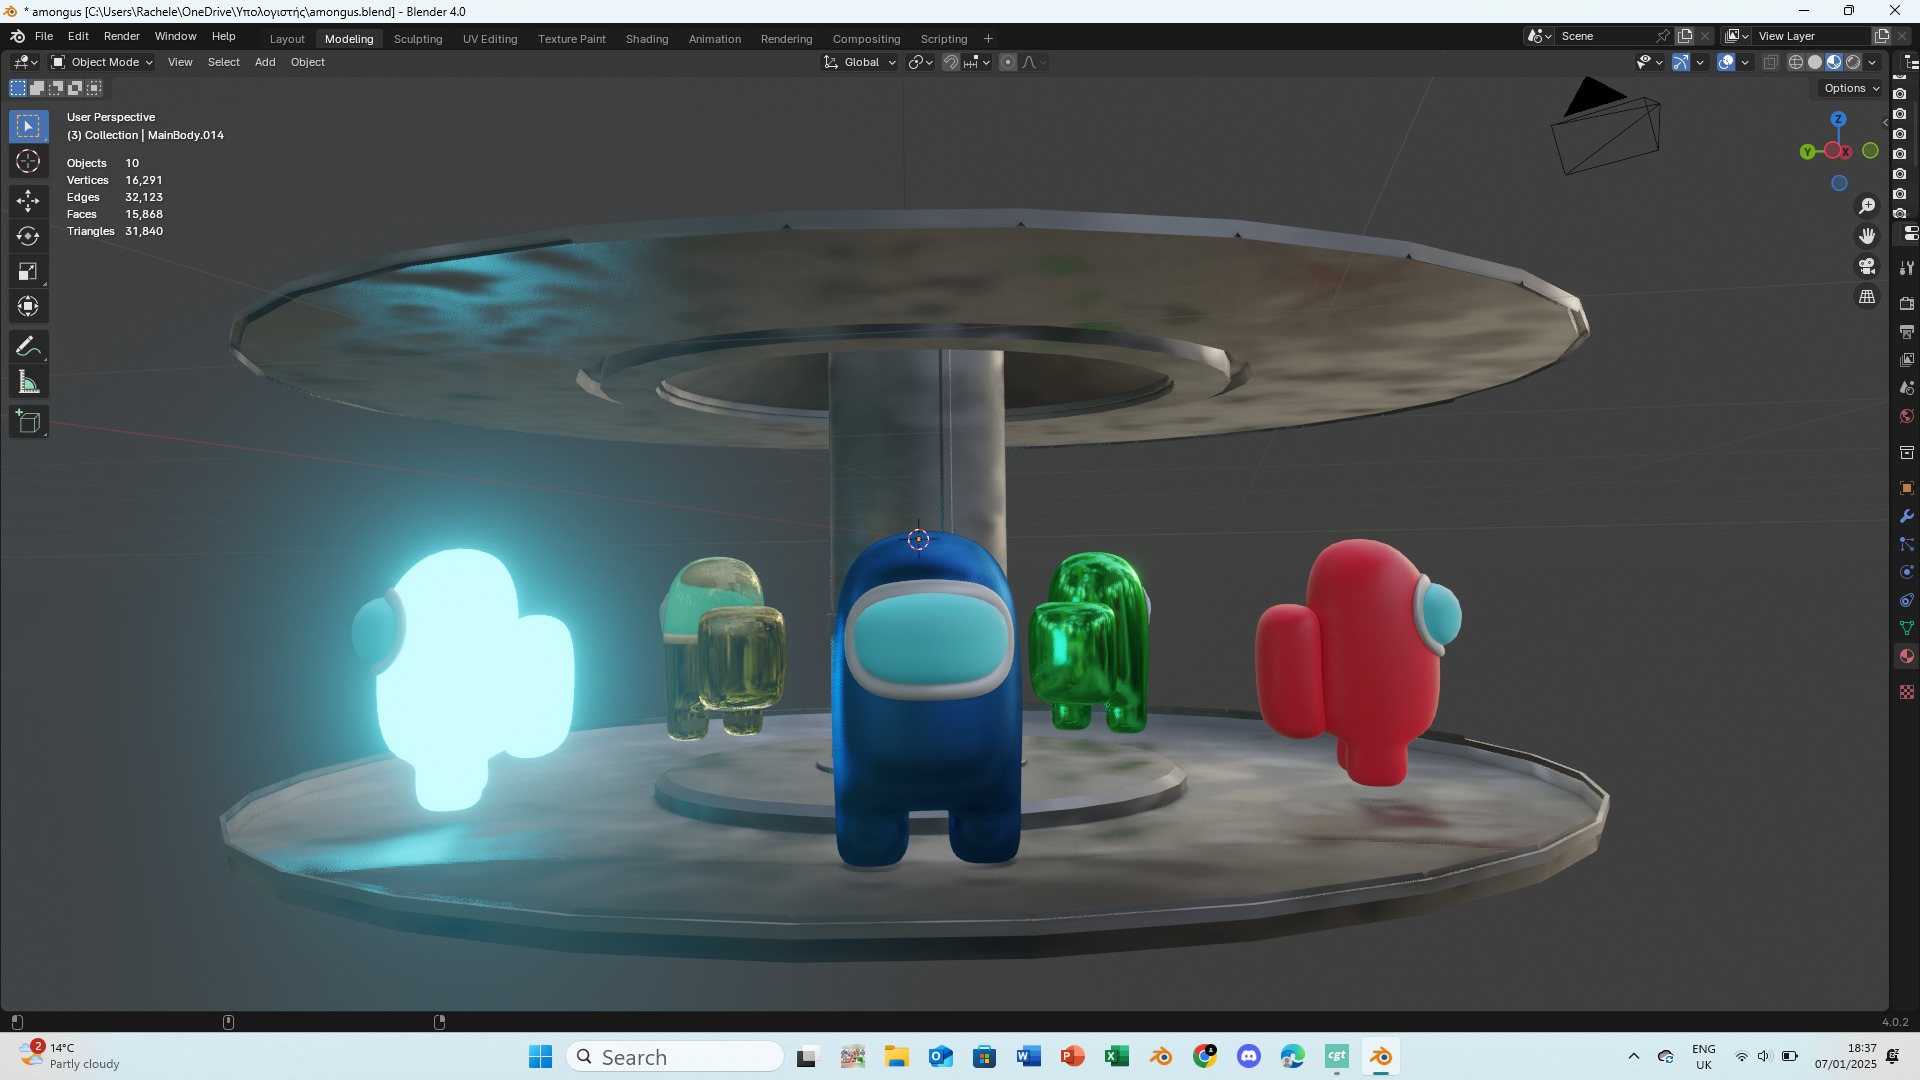The width and height of the screenshot is (1920, 1080).
Task: Choose the Move tool
Action: [x=28, y=201]
